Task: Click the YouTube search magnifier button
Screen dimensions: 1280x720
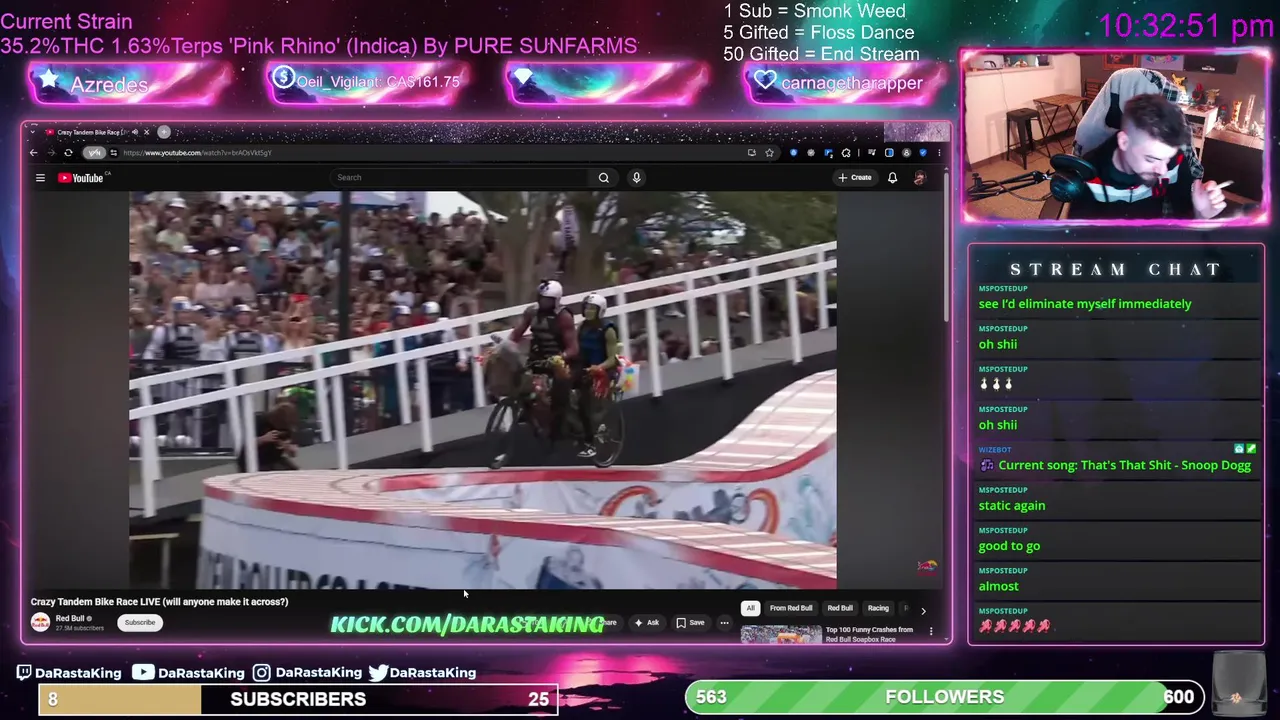Action: (x=604, y=178)
